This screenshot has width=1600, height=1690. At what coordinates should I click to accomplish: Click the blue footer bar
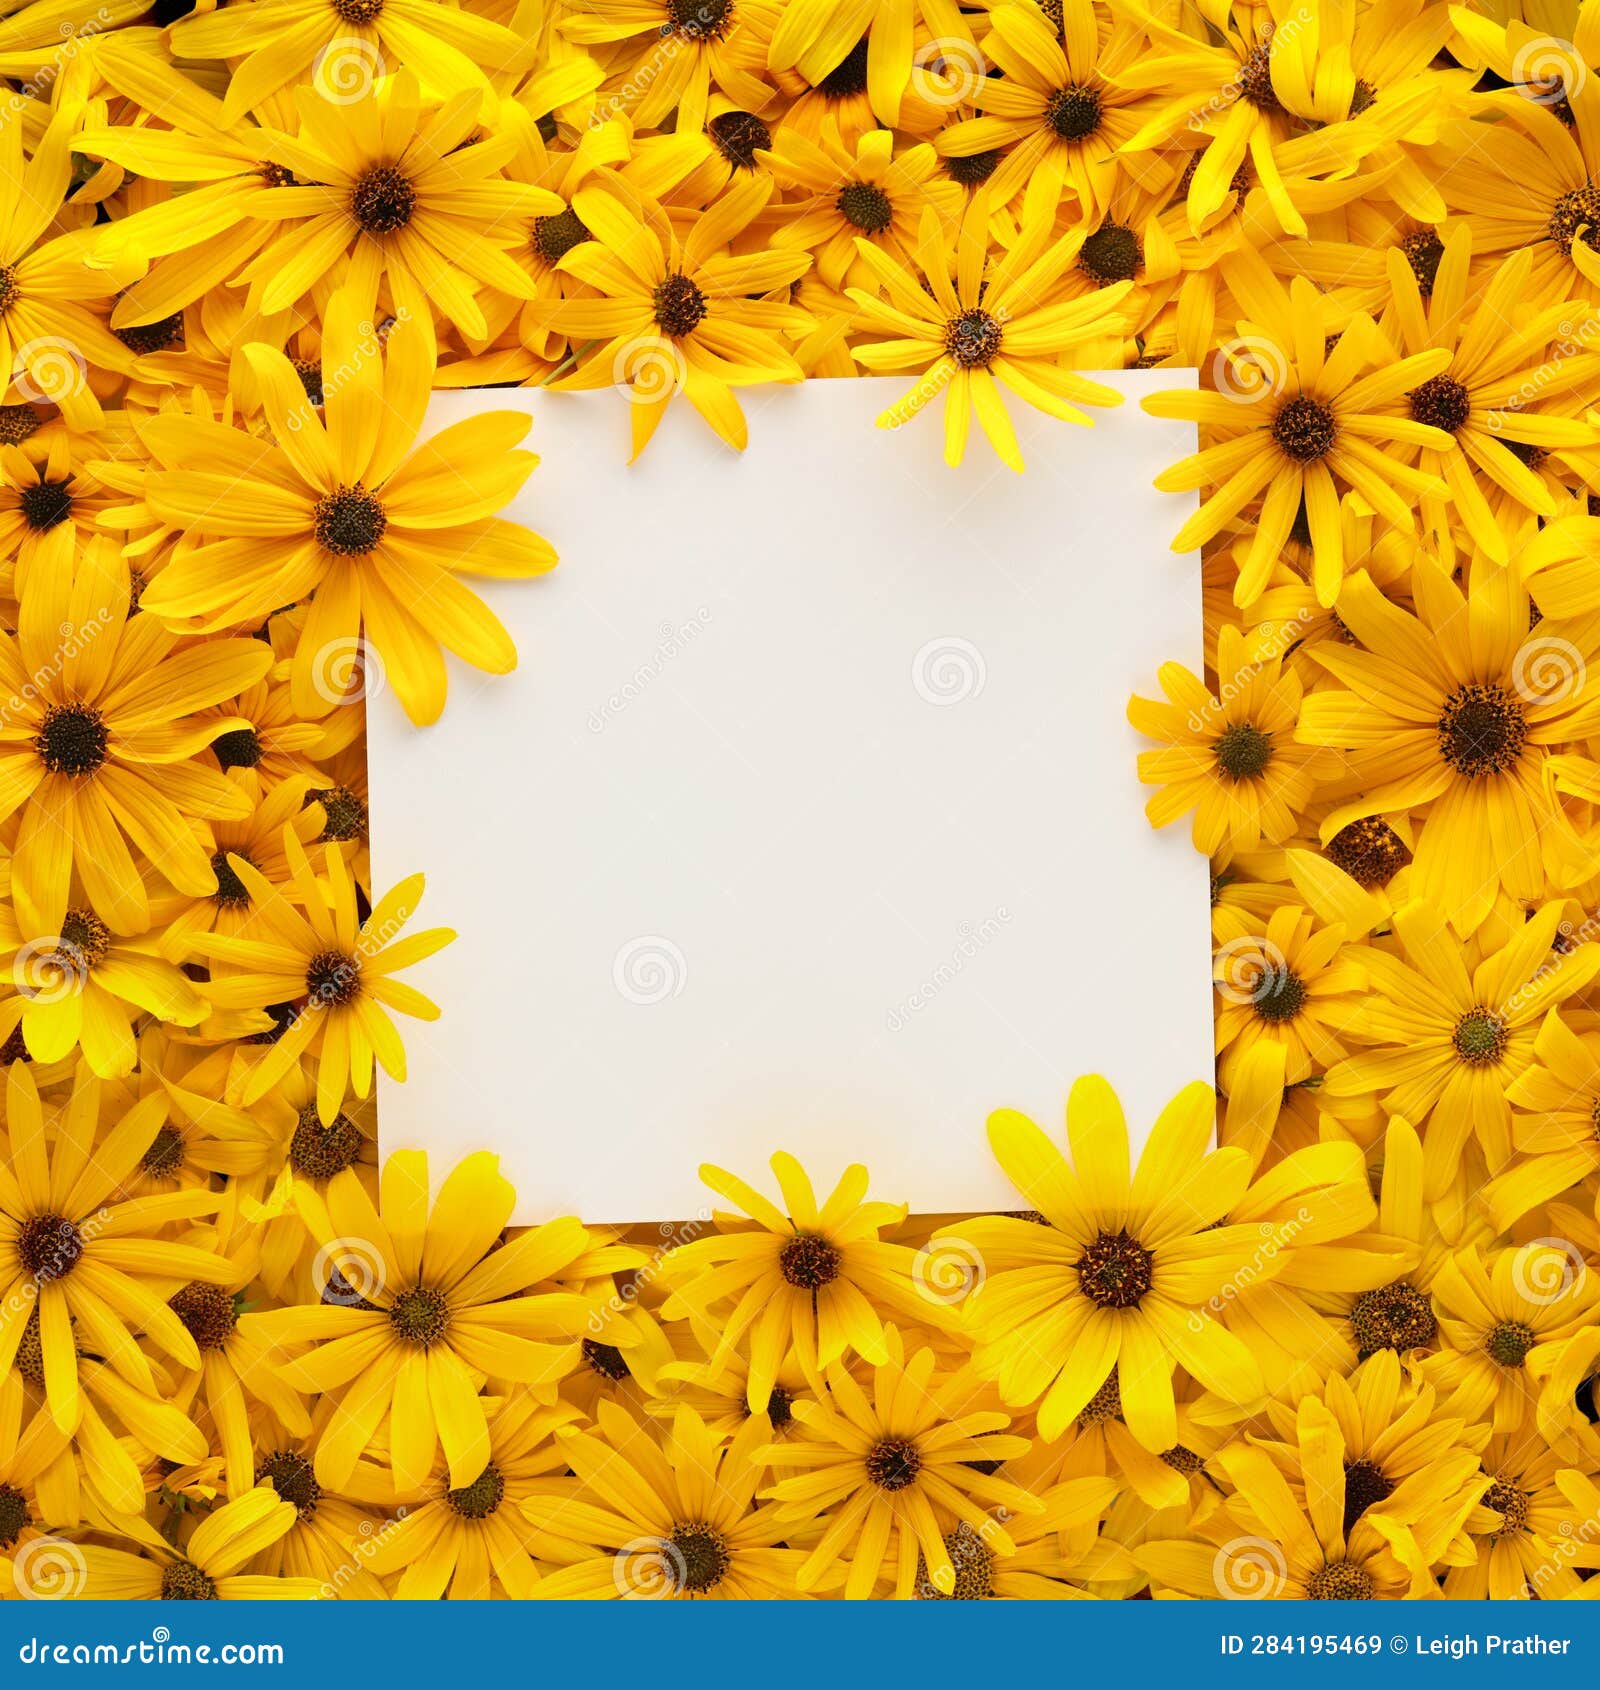coord(800,1645)
